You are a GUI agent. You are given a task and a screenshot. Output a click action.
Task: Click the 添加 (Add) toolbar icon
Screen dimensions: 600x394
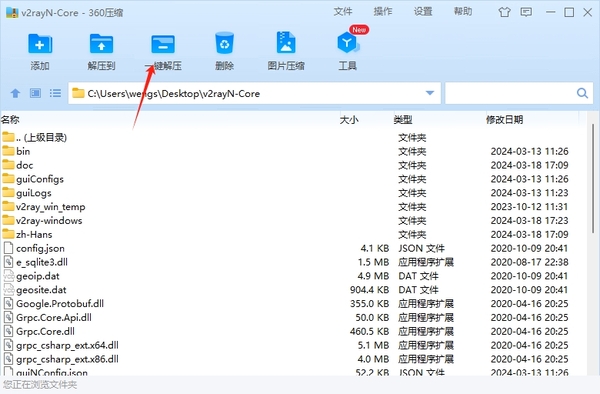tap(40, 44)
